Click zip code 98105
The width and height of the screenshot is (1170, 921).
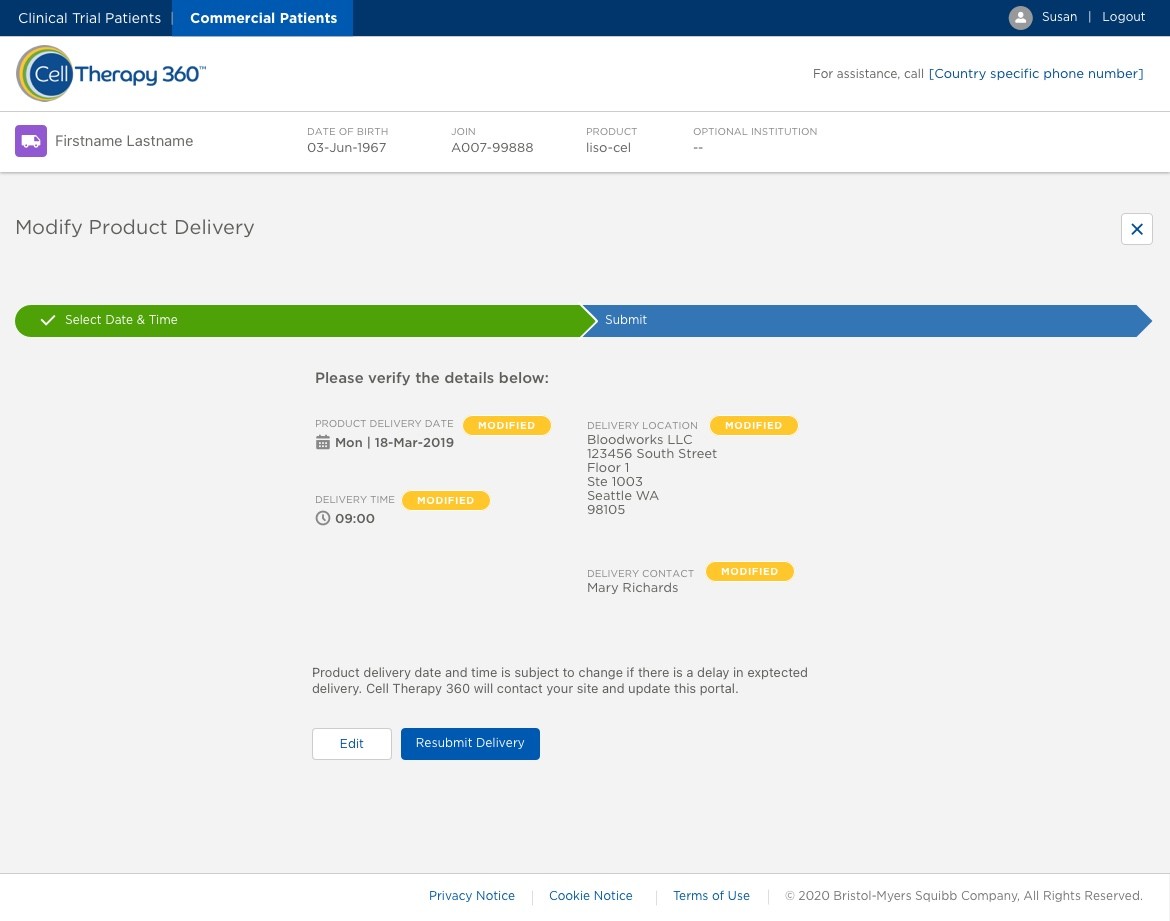point(606,510)
